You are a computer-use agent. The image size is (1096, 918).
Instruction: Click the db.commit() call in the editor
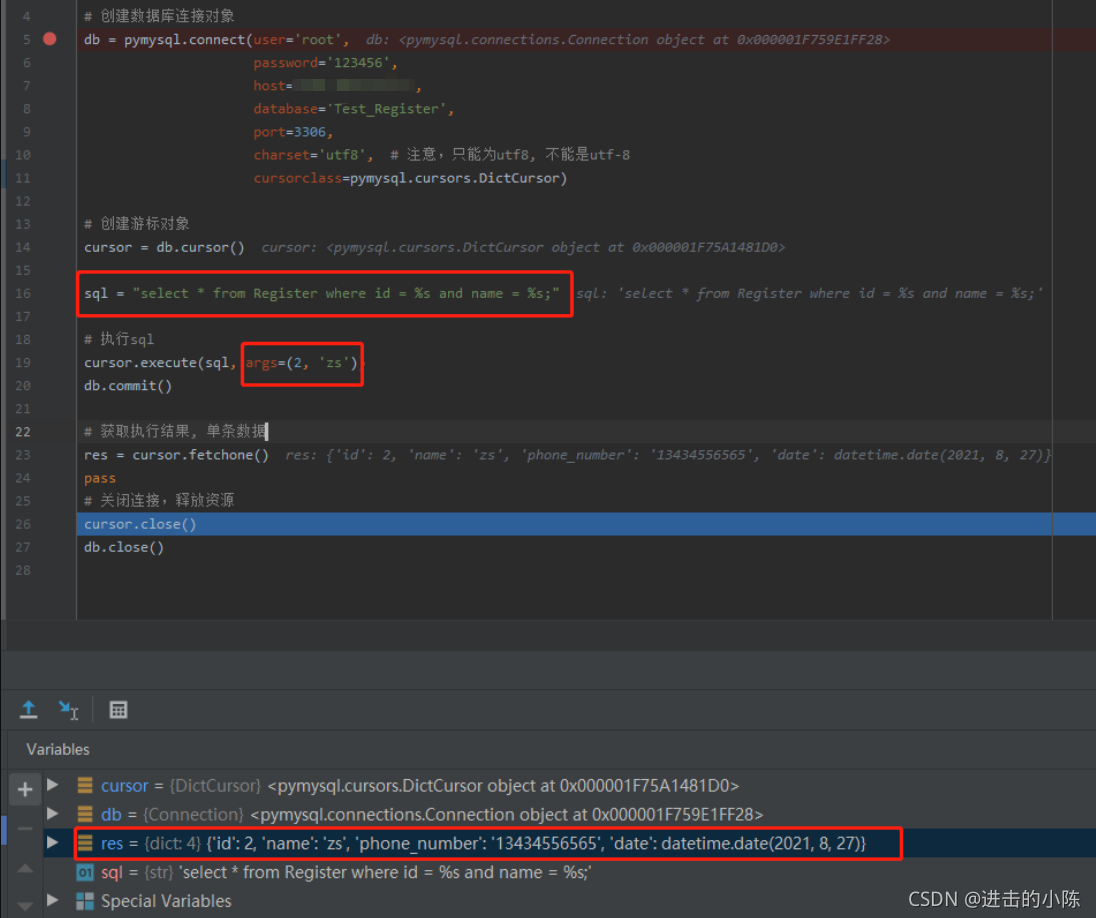124,385
